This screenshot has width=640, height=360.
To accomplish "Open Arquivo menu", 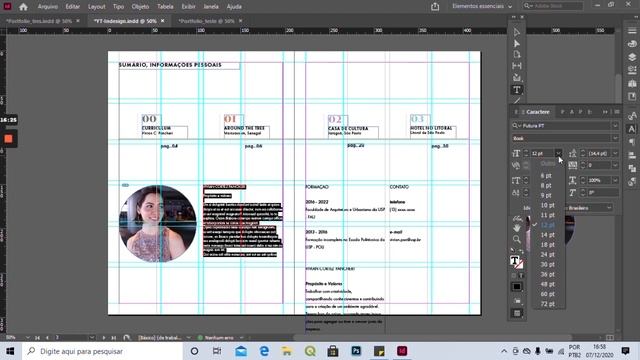I will click(47, 7).
